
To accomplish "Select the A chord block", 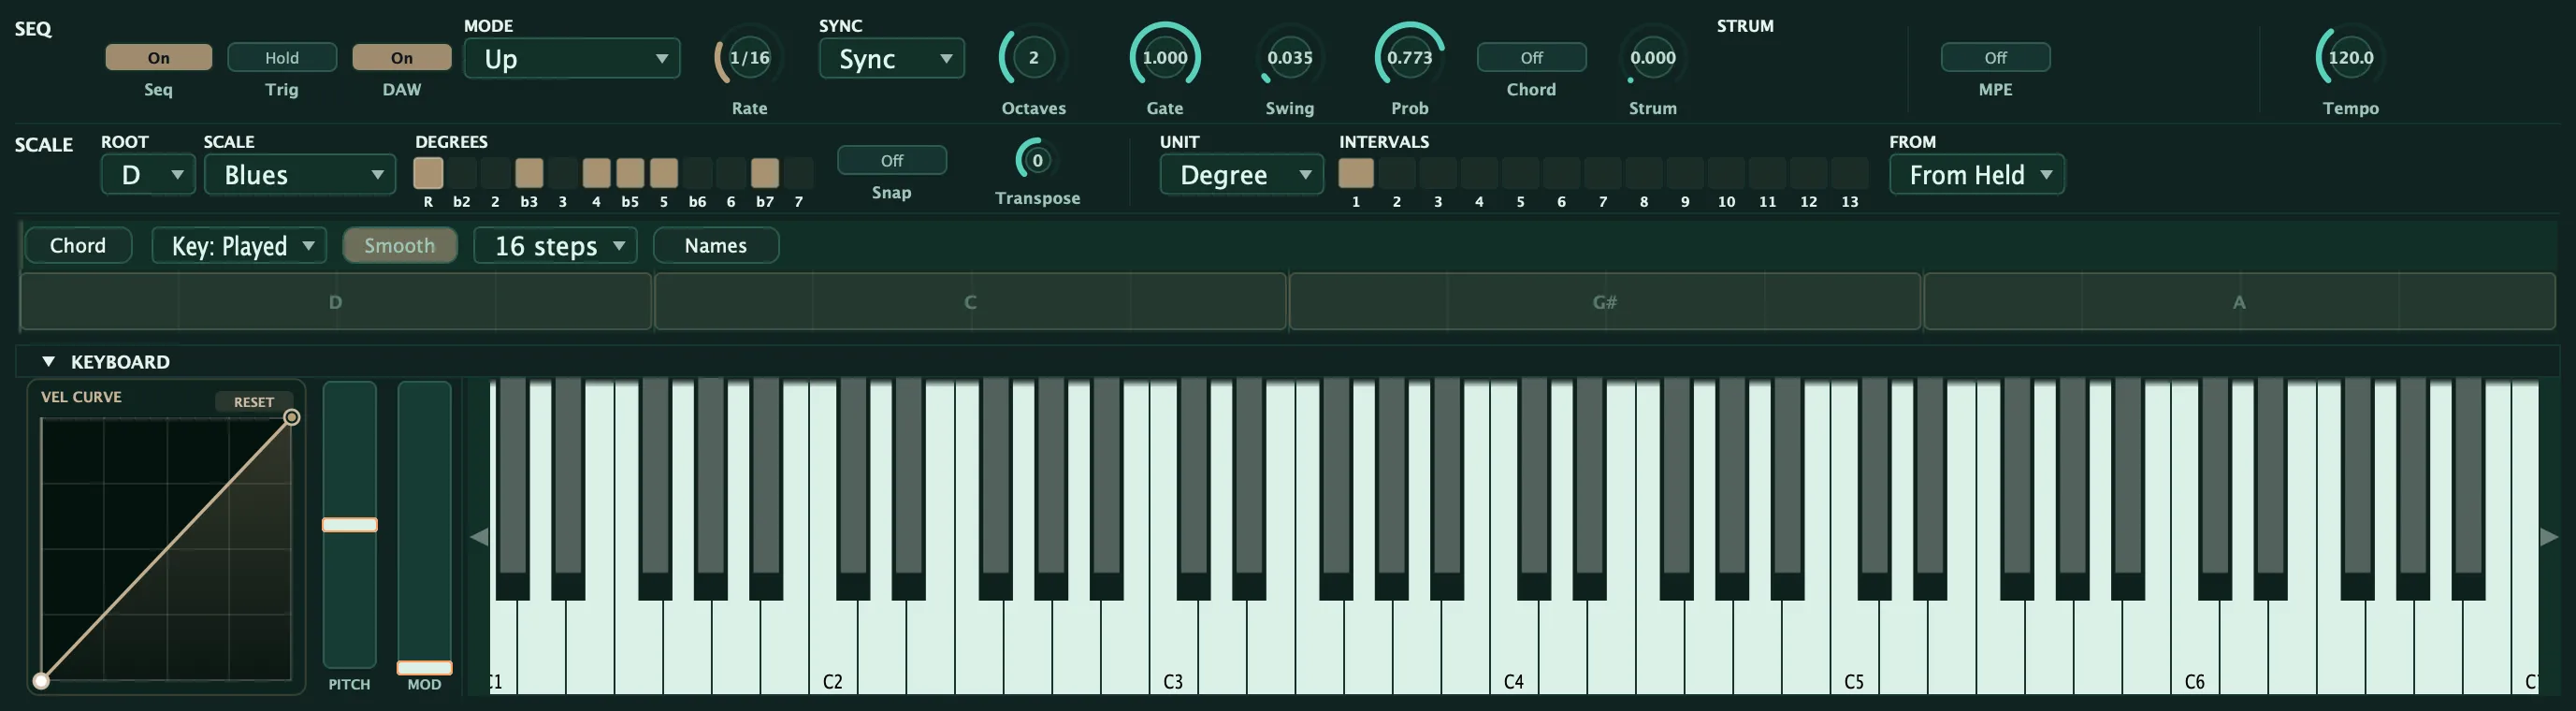I will (2239, 301).
